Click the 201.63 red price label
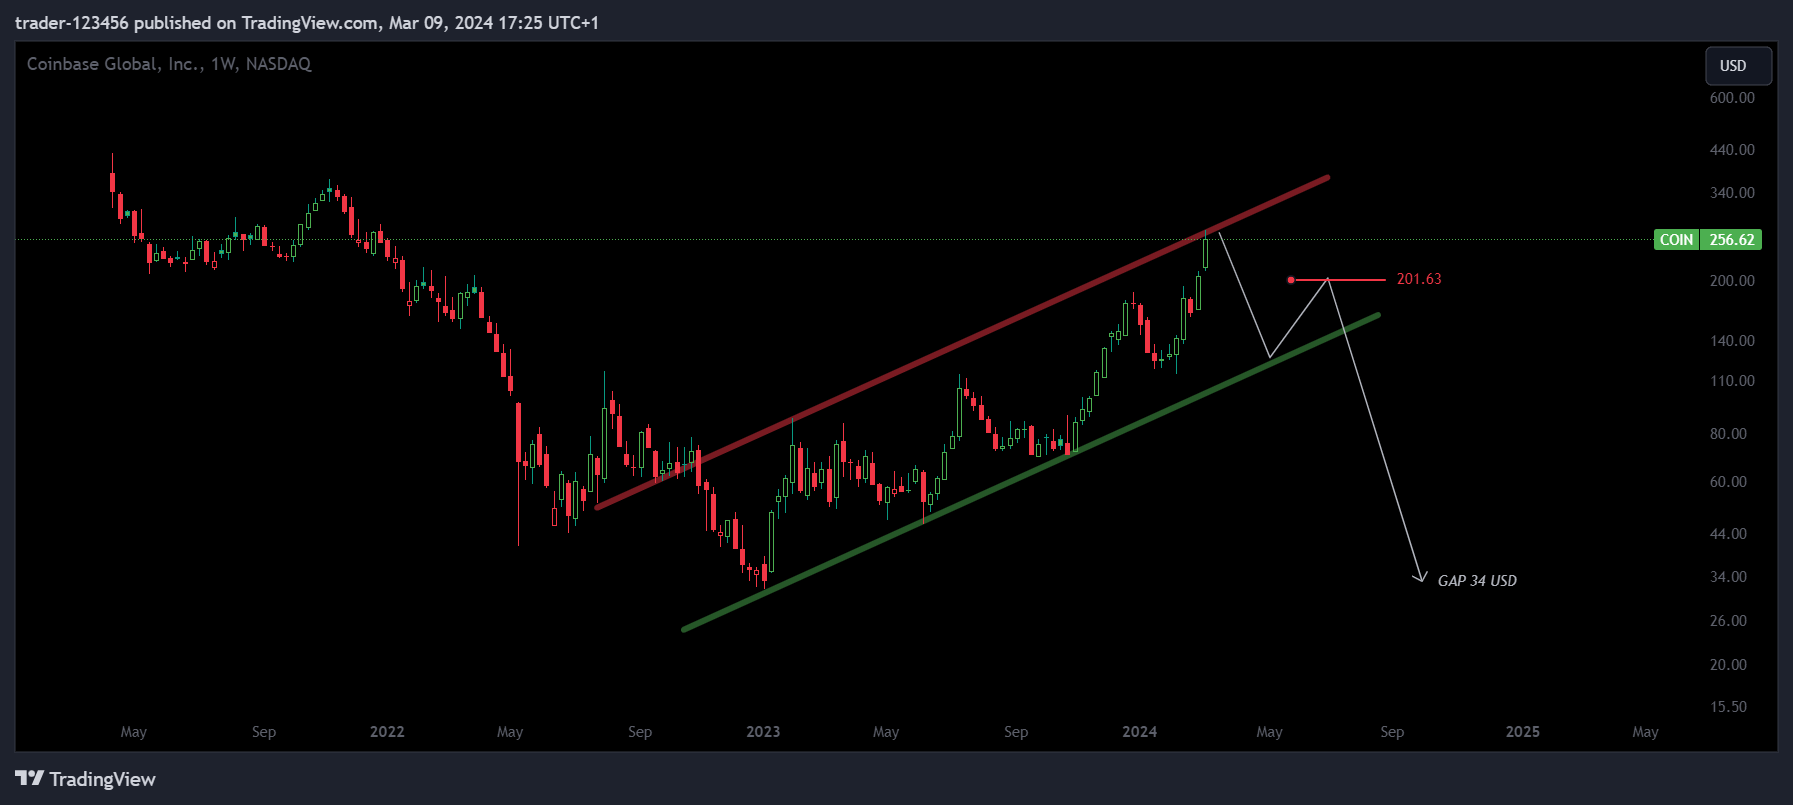The height and width of the screenshot is (805, 1793). click(x=1419, y=279)
